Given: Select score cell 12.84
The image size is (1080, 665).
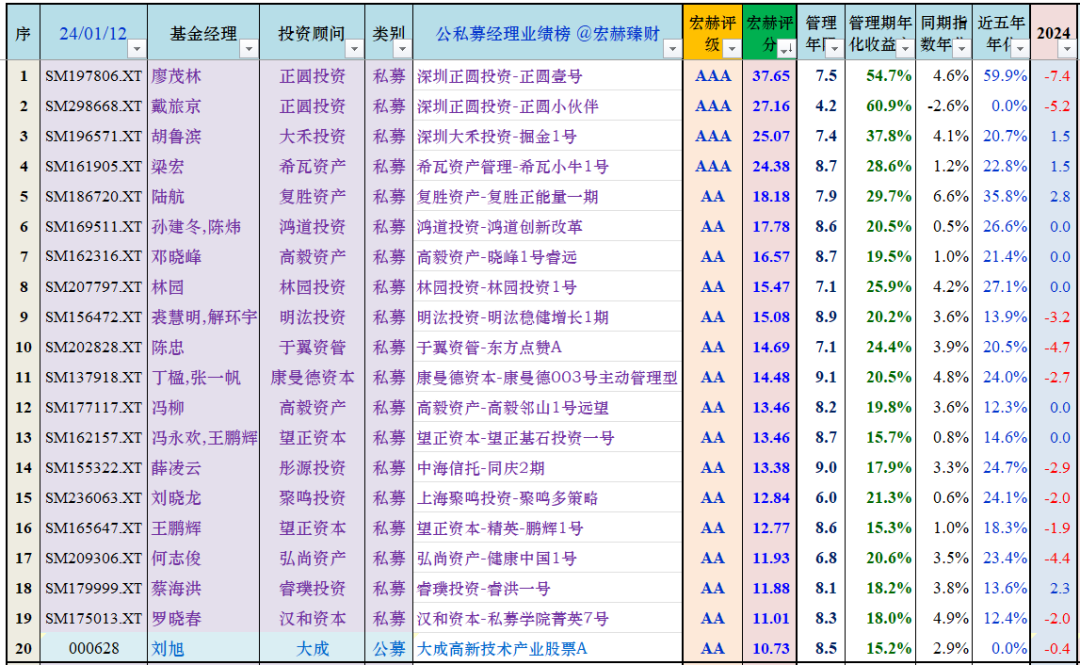Looking at the screenshot, I should tap(770, 498).
